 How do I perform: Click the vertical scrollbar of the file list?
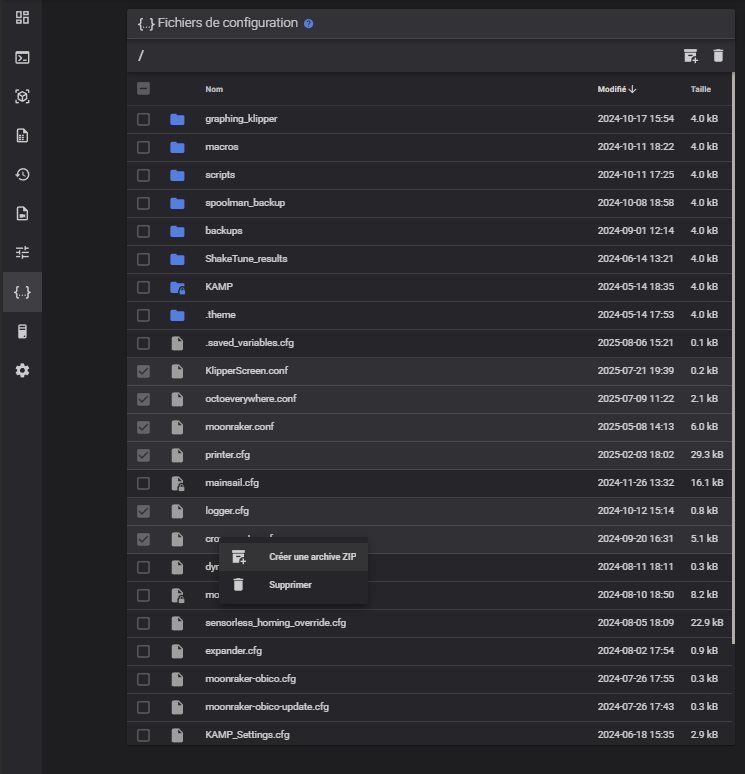coord(733,358)
